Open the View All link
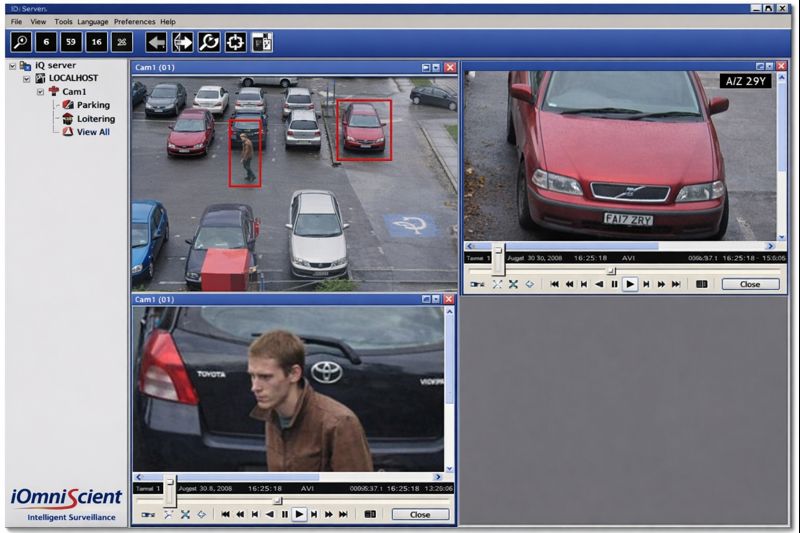Viewport: 800px width, 533px height. pyautogui.click(x=93, y=132)
